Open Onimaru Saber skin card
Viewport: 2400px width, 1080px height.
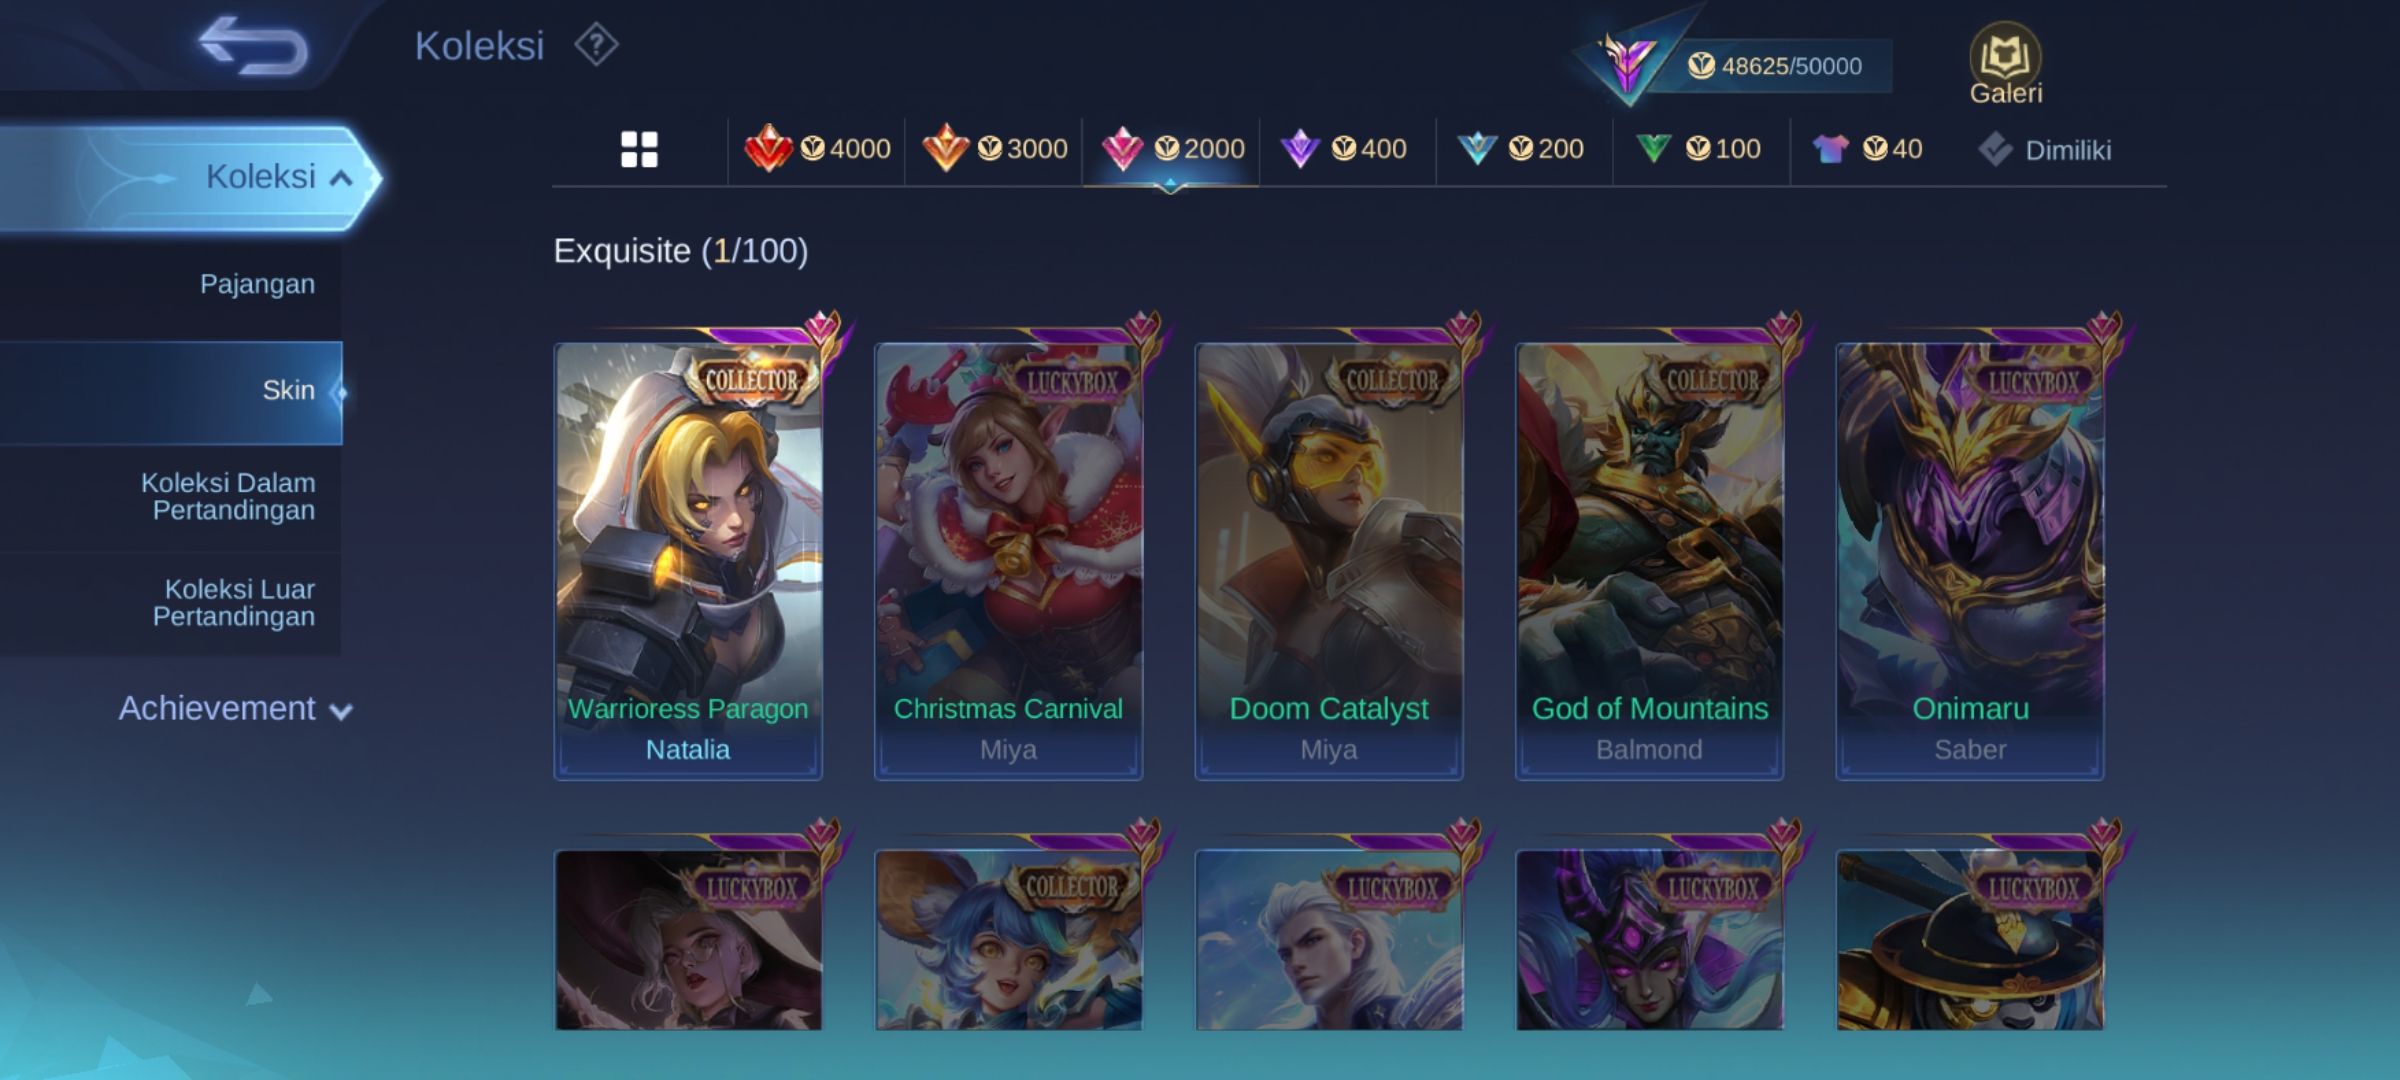point(1970,560)
